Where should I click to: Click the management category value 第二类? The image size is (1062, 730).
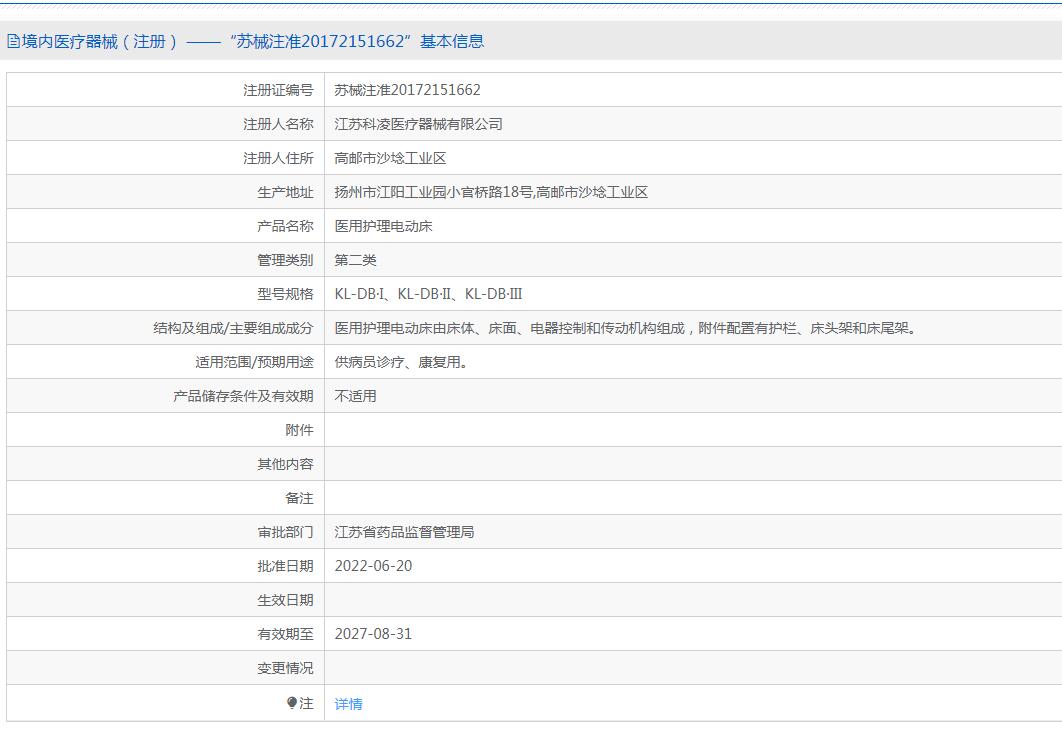click(x=356, y=260)
